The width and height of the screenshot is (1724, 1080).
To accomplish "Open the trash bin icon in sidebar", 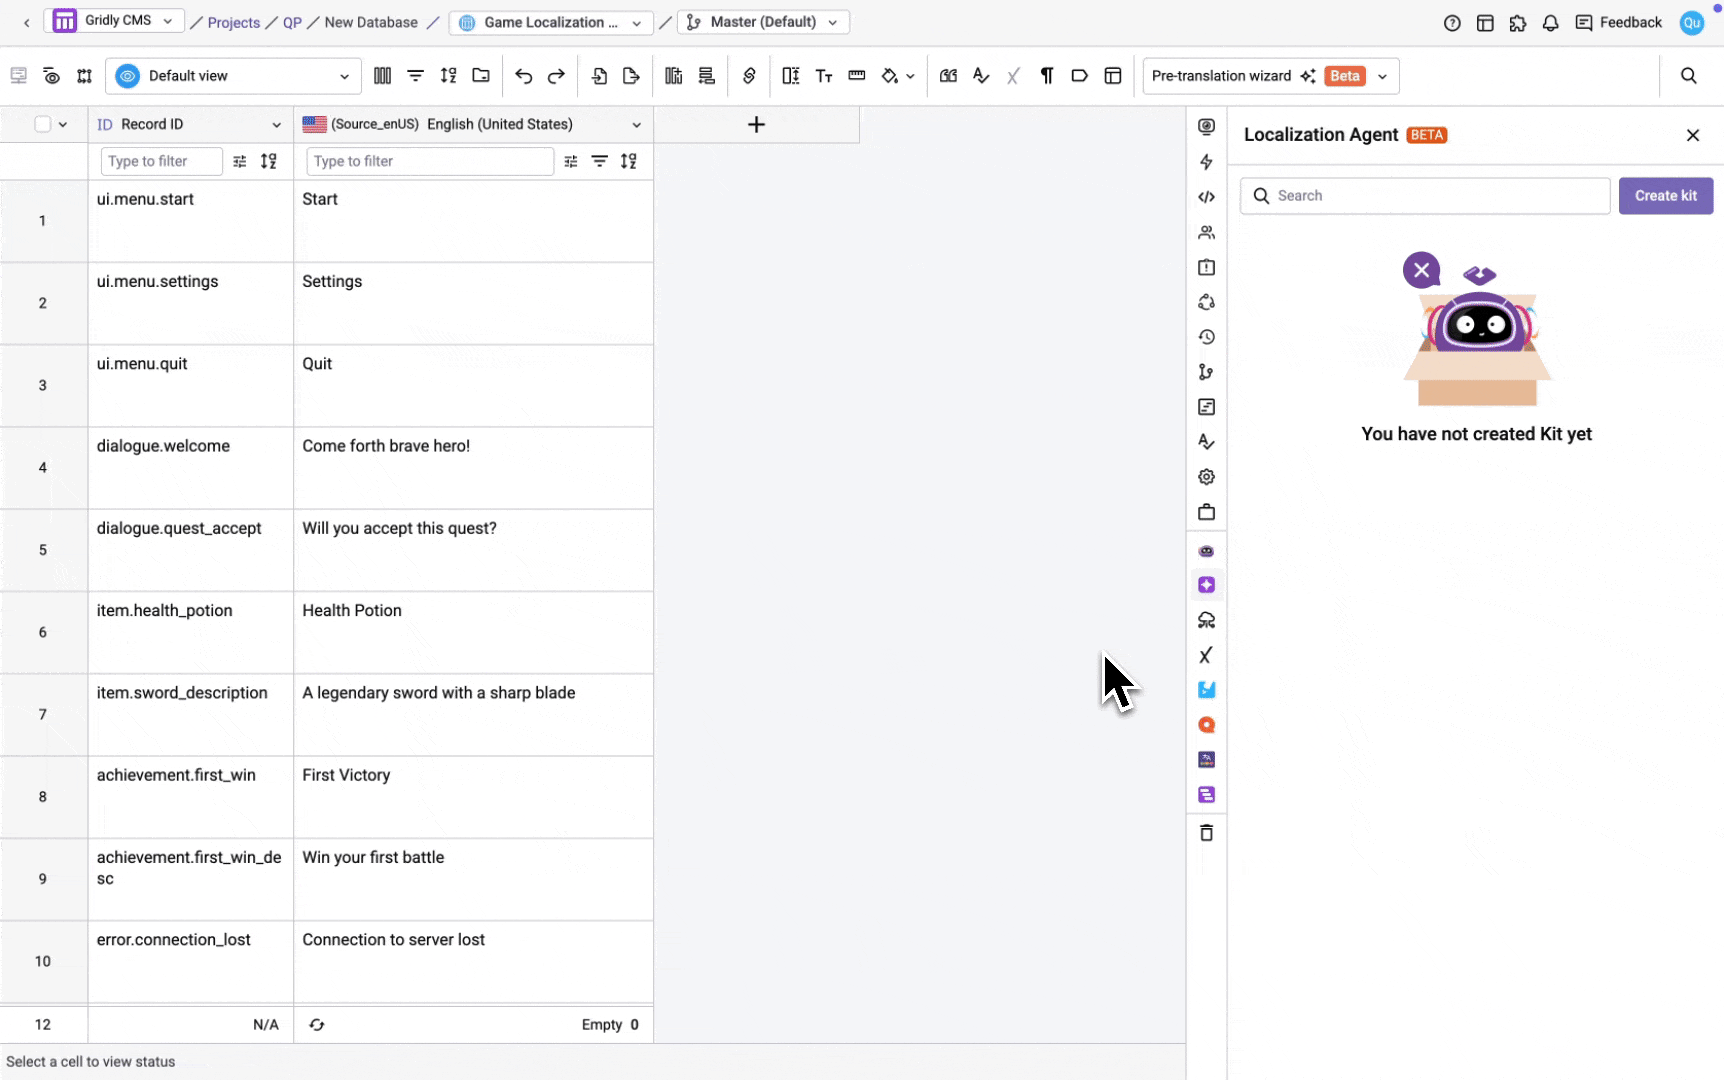I will click(1206, 833).
